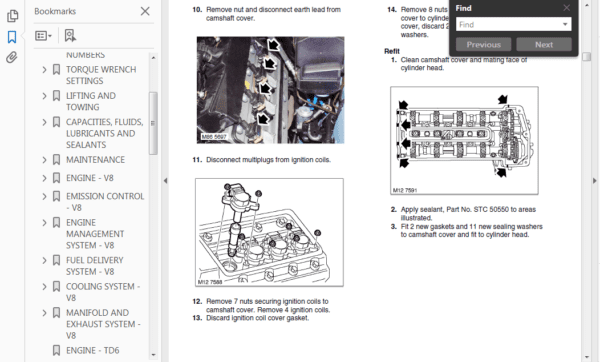The height and width of the screenshot is (362, 600).
Task: Select the Bookmarks panel icon
Action: coord(12,37)
